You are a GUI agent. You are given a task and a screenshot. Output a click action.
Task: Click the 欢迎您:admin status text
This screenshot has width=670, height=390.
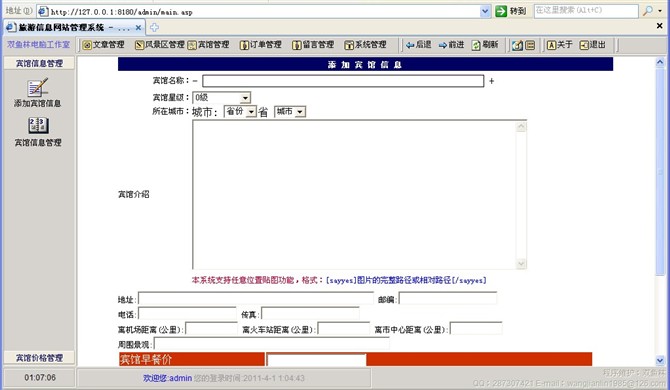168,378
